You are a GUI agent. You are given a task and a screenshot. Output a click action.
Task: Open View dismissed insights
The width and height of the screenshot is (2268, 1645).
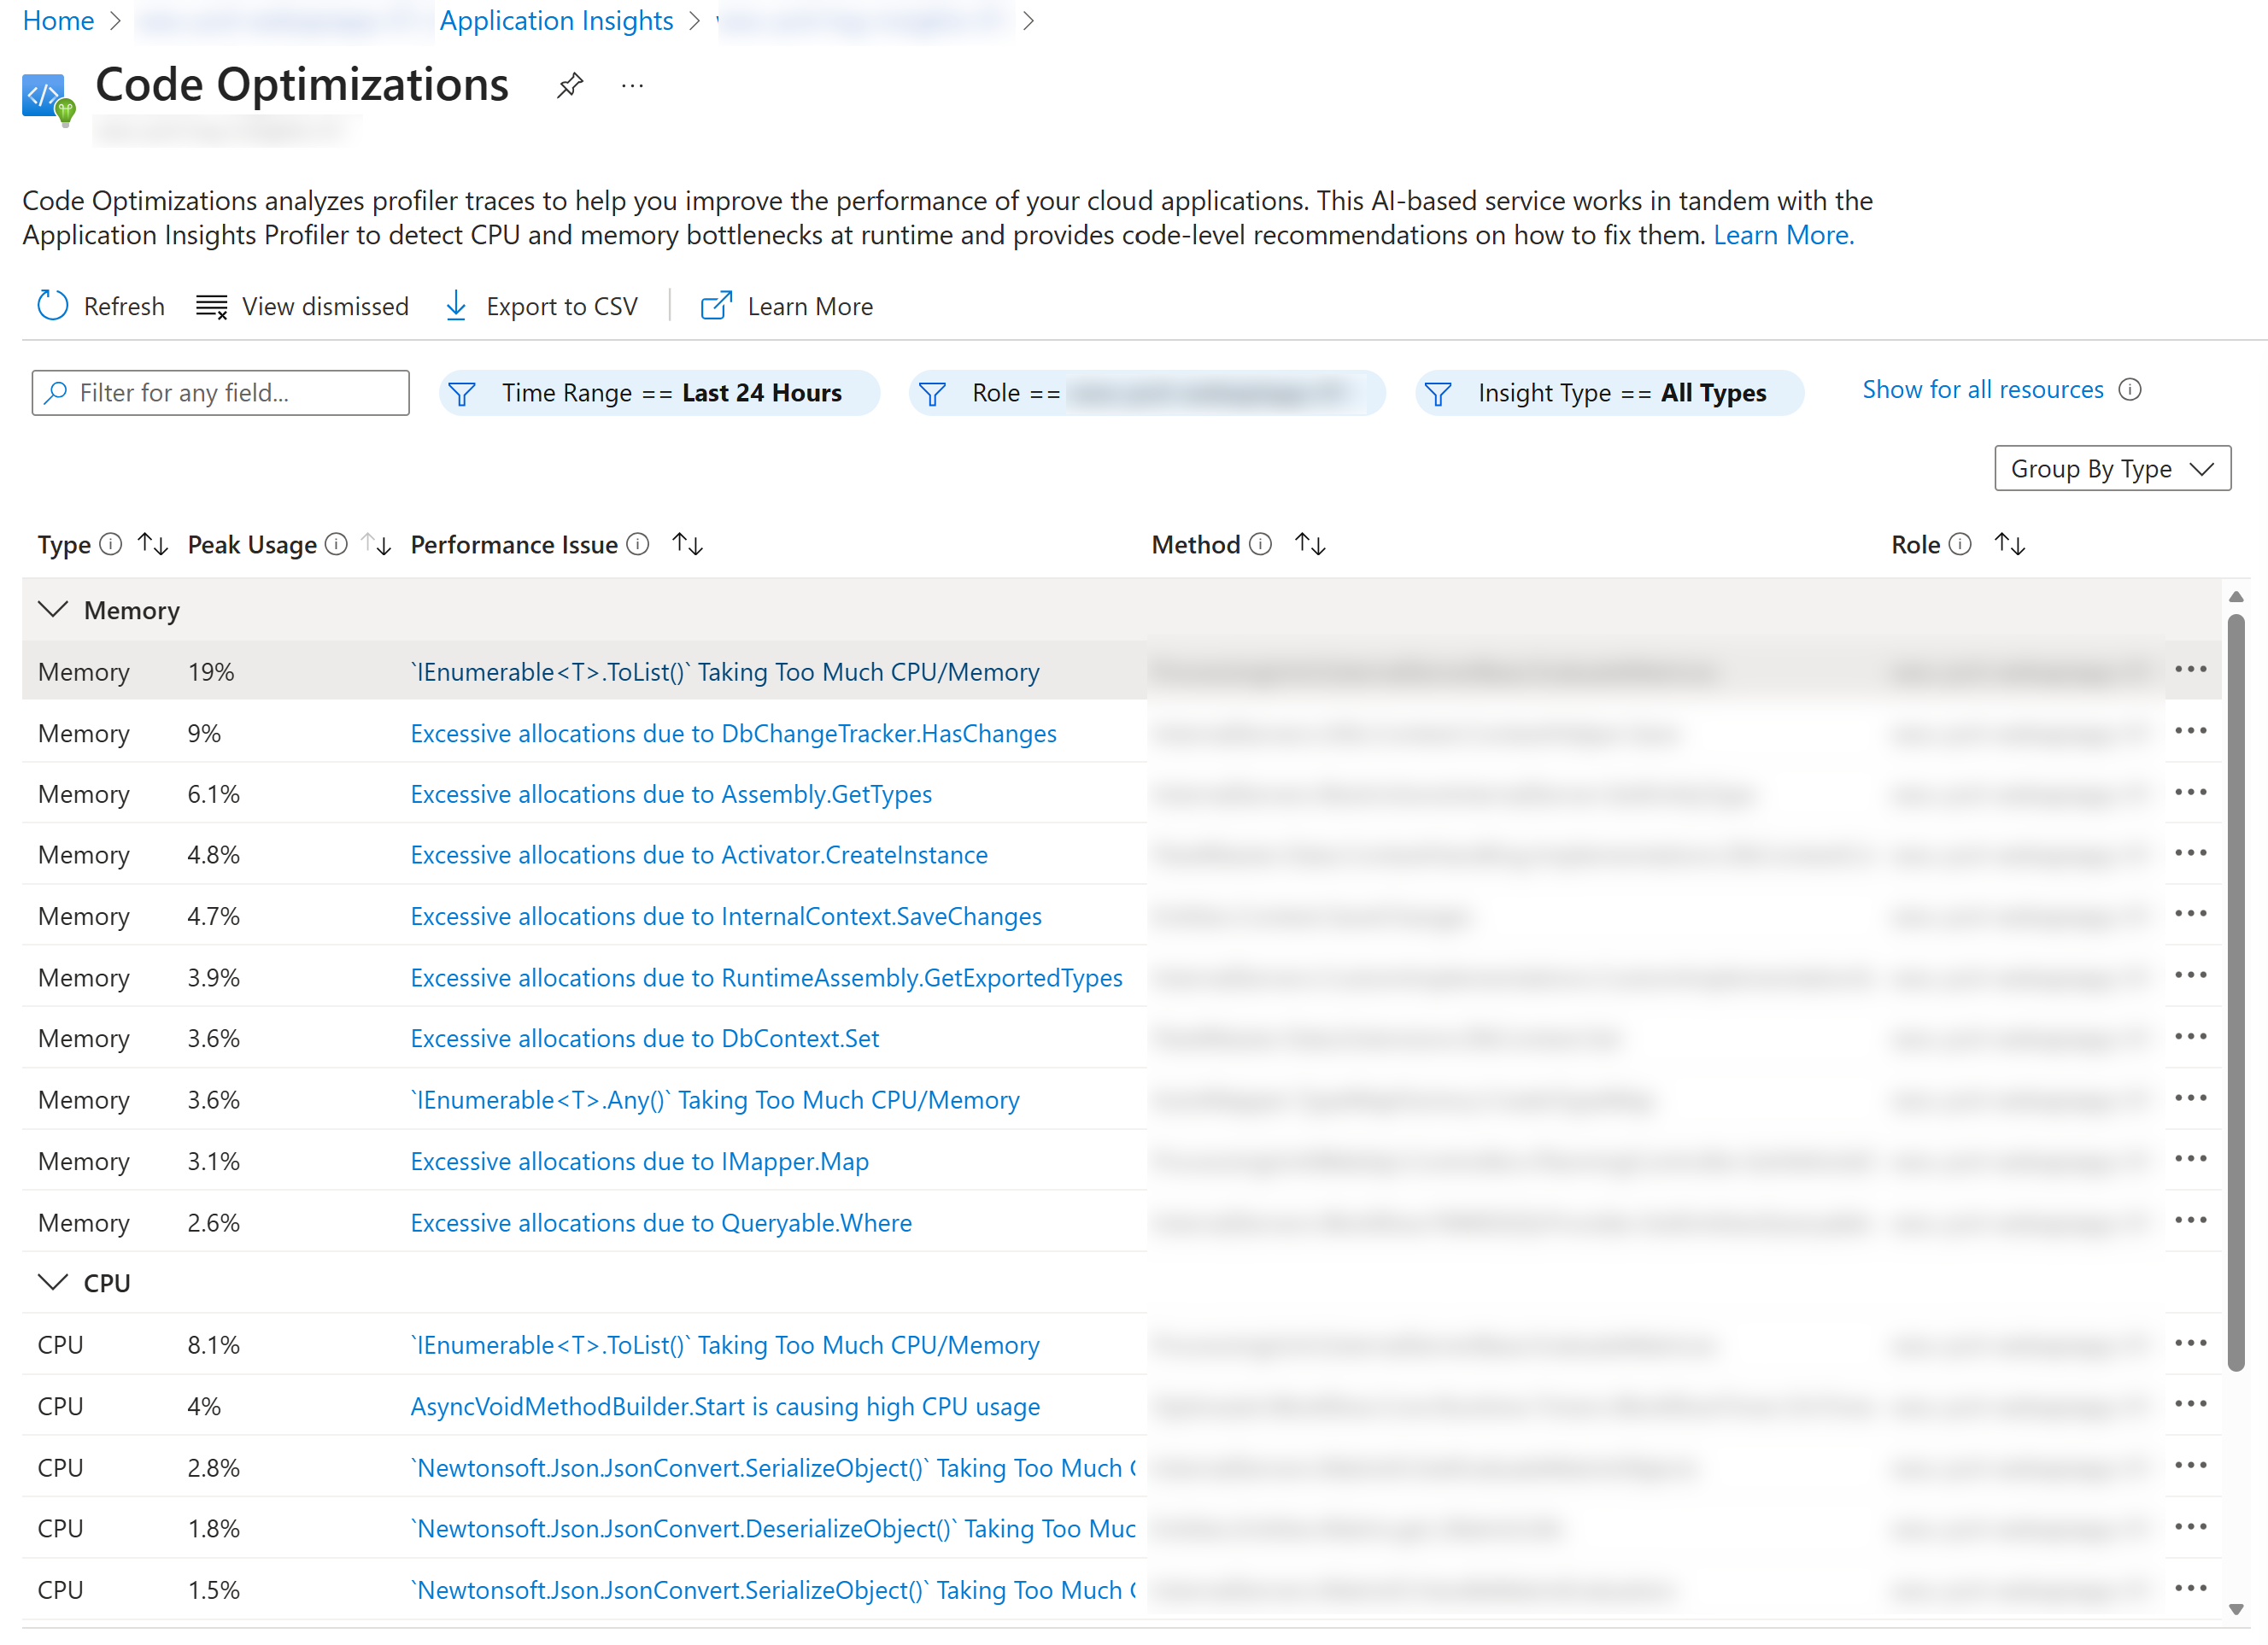click(x=302, y=306)
